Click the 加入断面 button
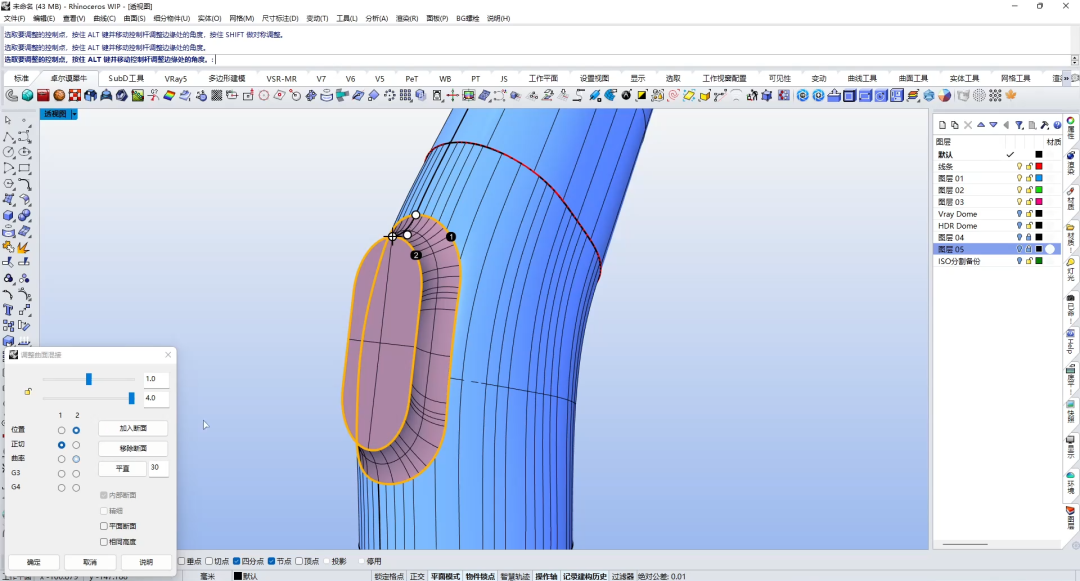Screen dimensions: 1080x581 coord(133,428)
